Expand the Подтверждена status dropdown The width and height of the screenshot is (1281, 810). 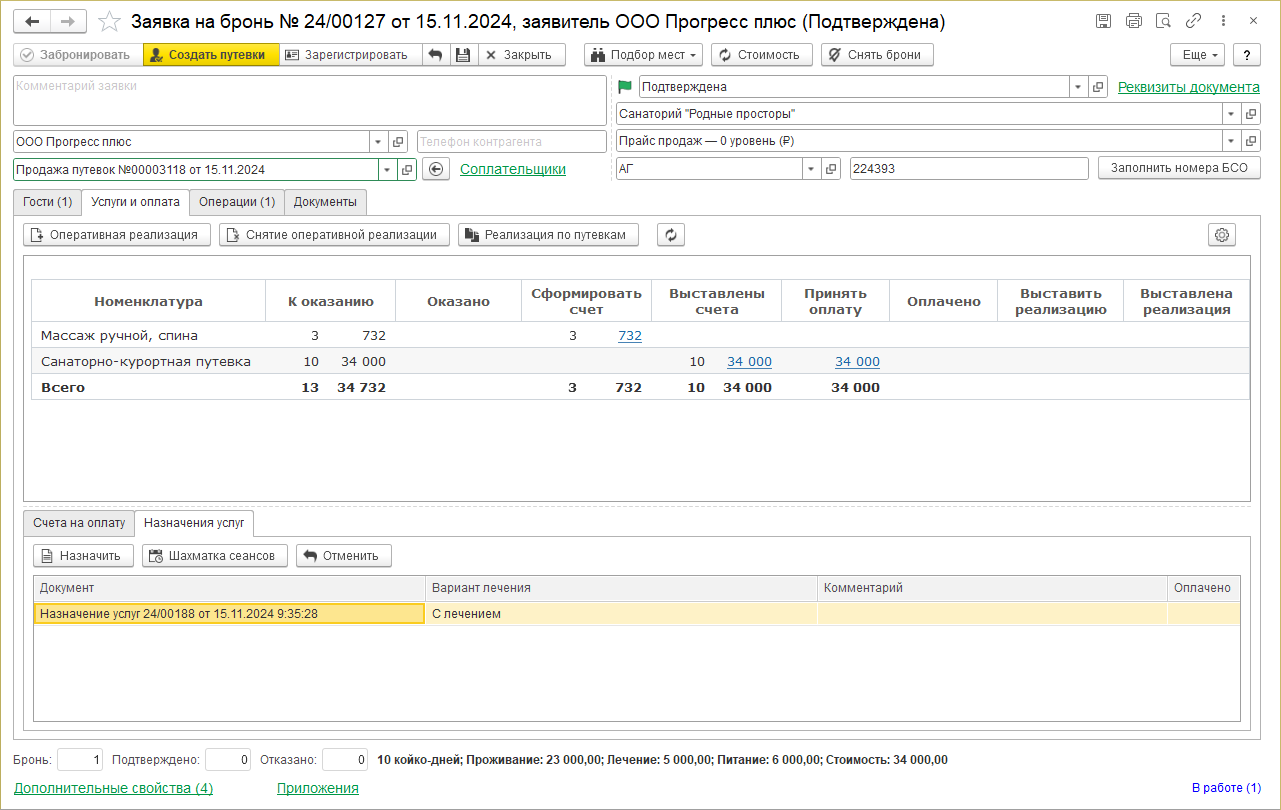coord(1078,87)
